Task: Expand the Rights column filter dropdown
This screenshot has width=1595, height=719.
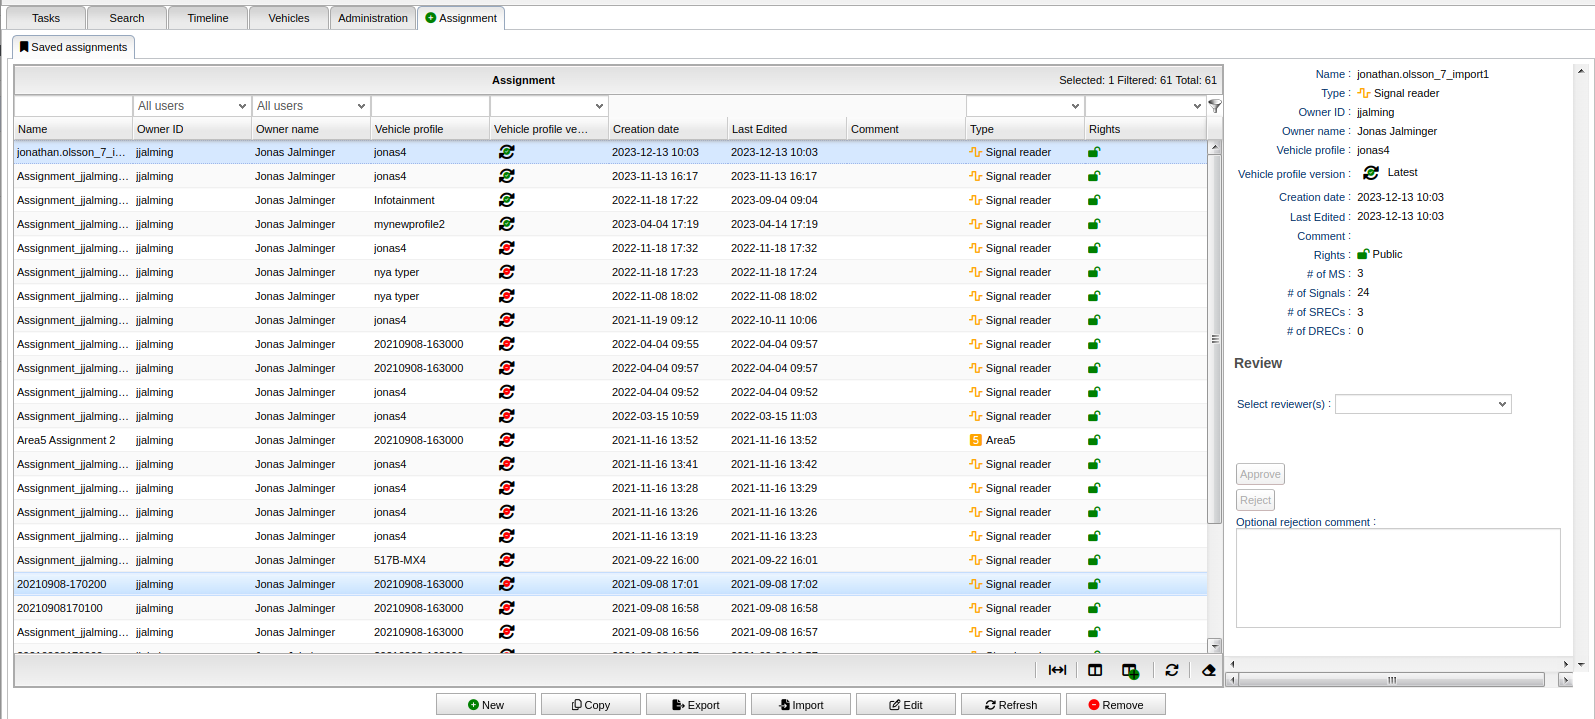Action: [1145, 106]
